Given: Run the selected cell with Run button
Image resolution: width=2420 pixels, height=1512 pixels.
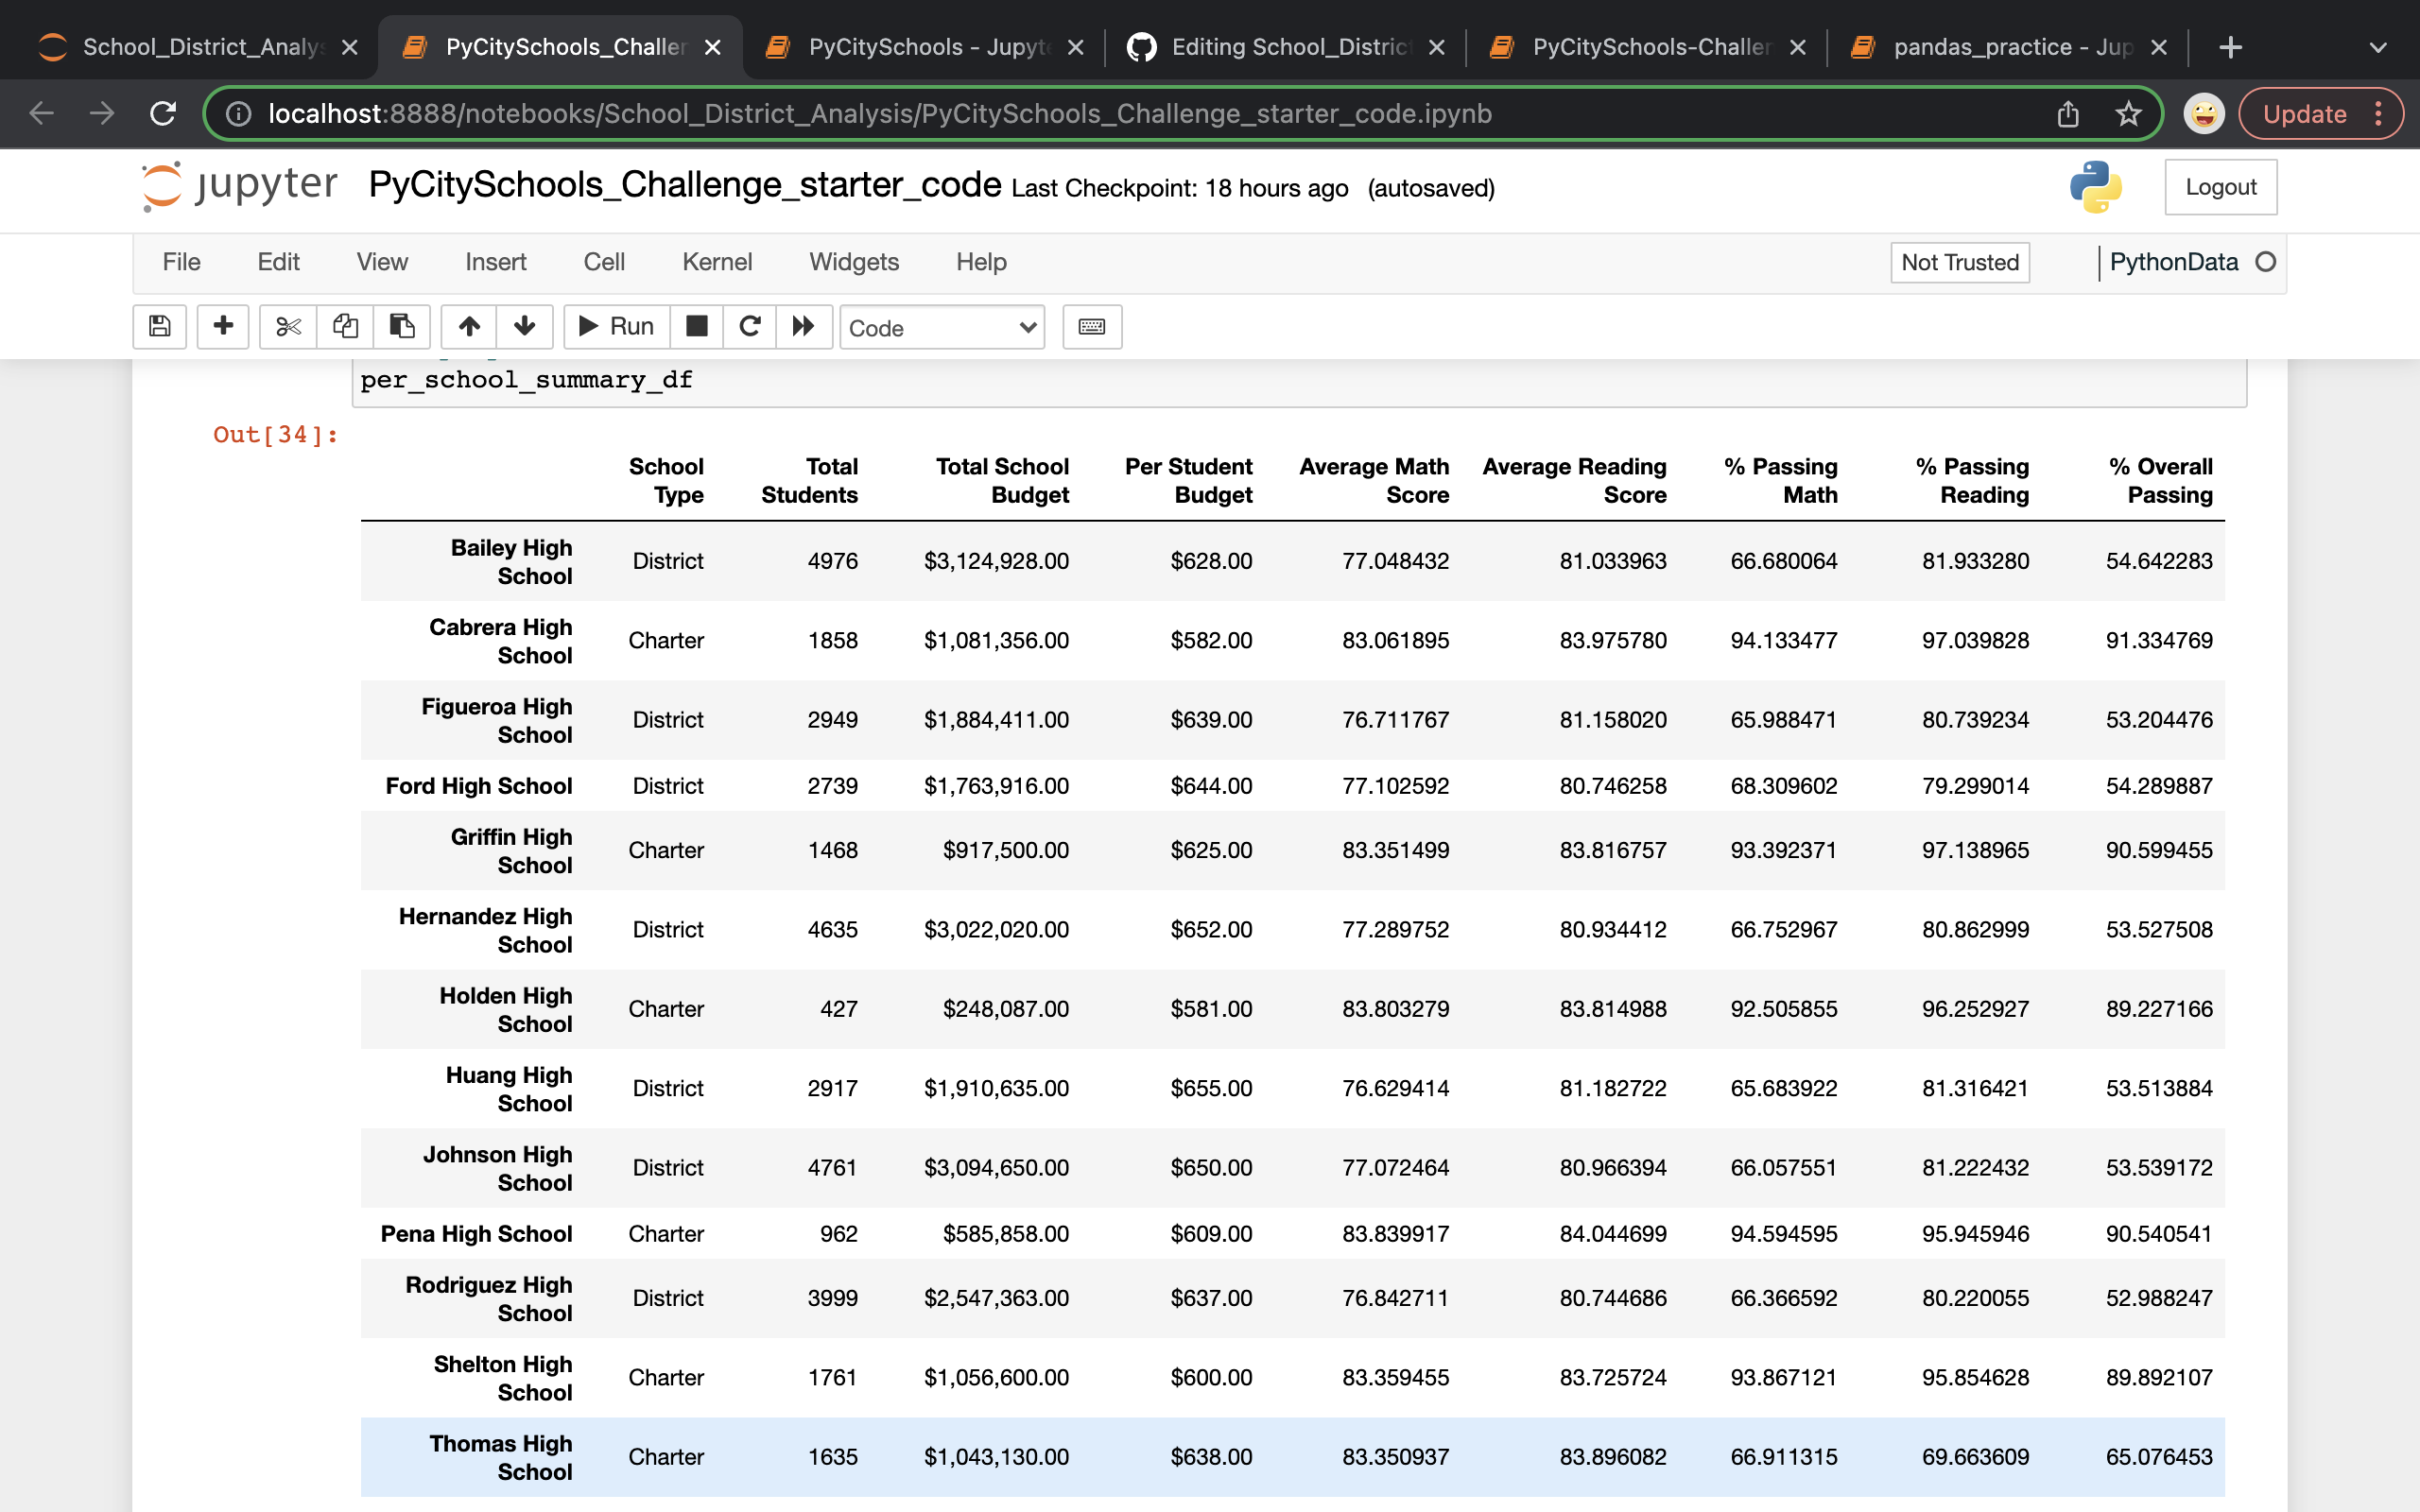Looking at the screenshot, I should [615, 327].
